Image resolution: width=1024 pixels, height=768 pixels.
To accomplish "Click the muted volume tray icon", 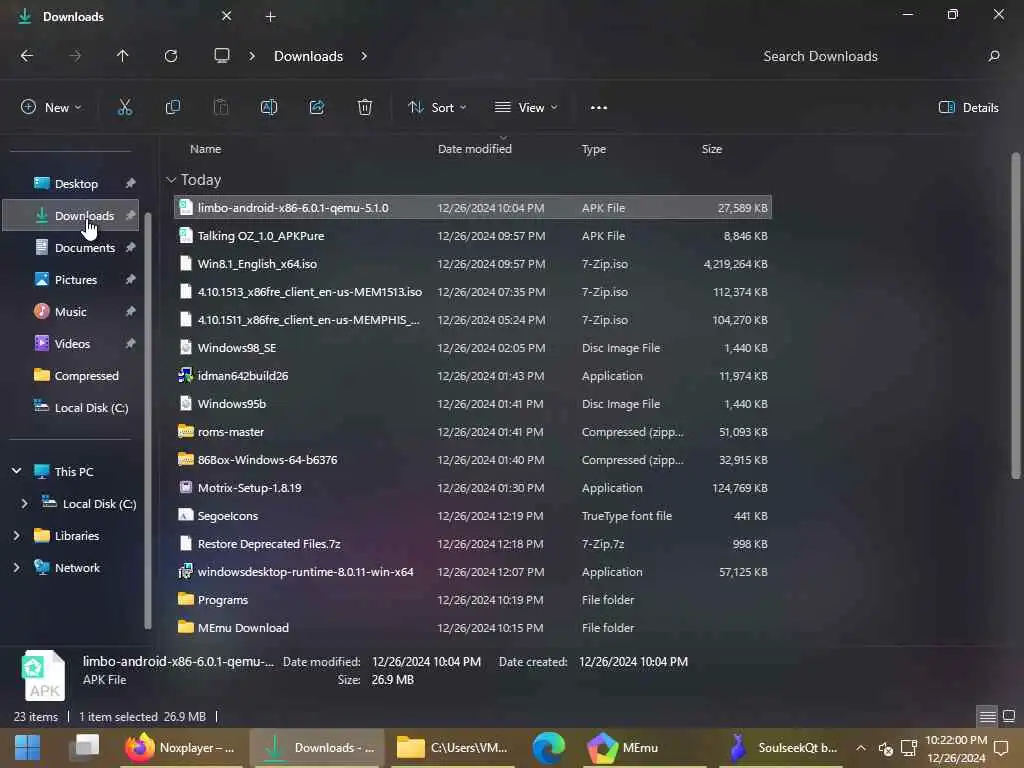I will (x=885, y=748).
